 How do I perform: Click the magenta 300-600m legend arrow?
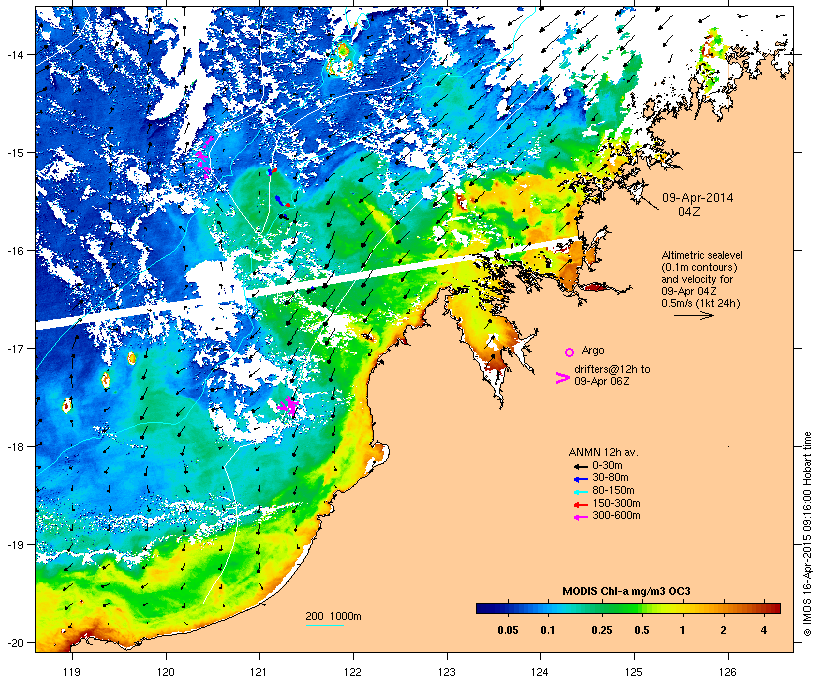tap(580, 517)
